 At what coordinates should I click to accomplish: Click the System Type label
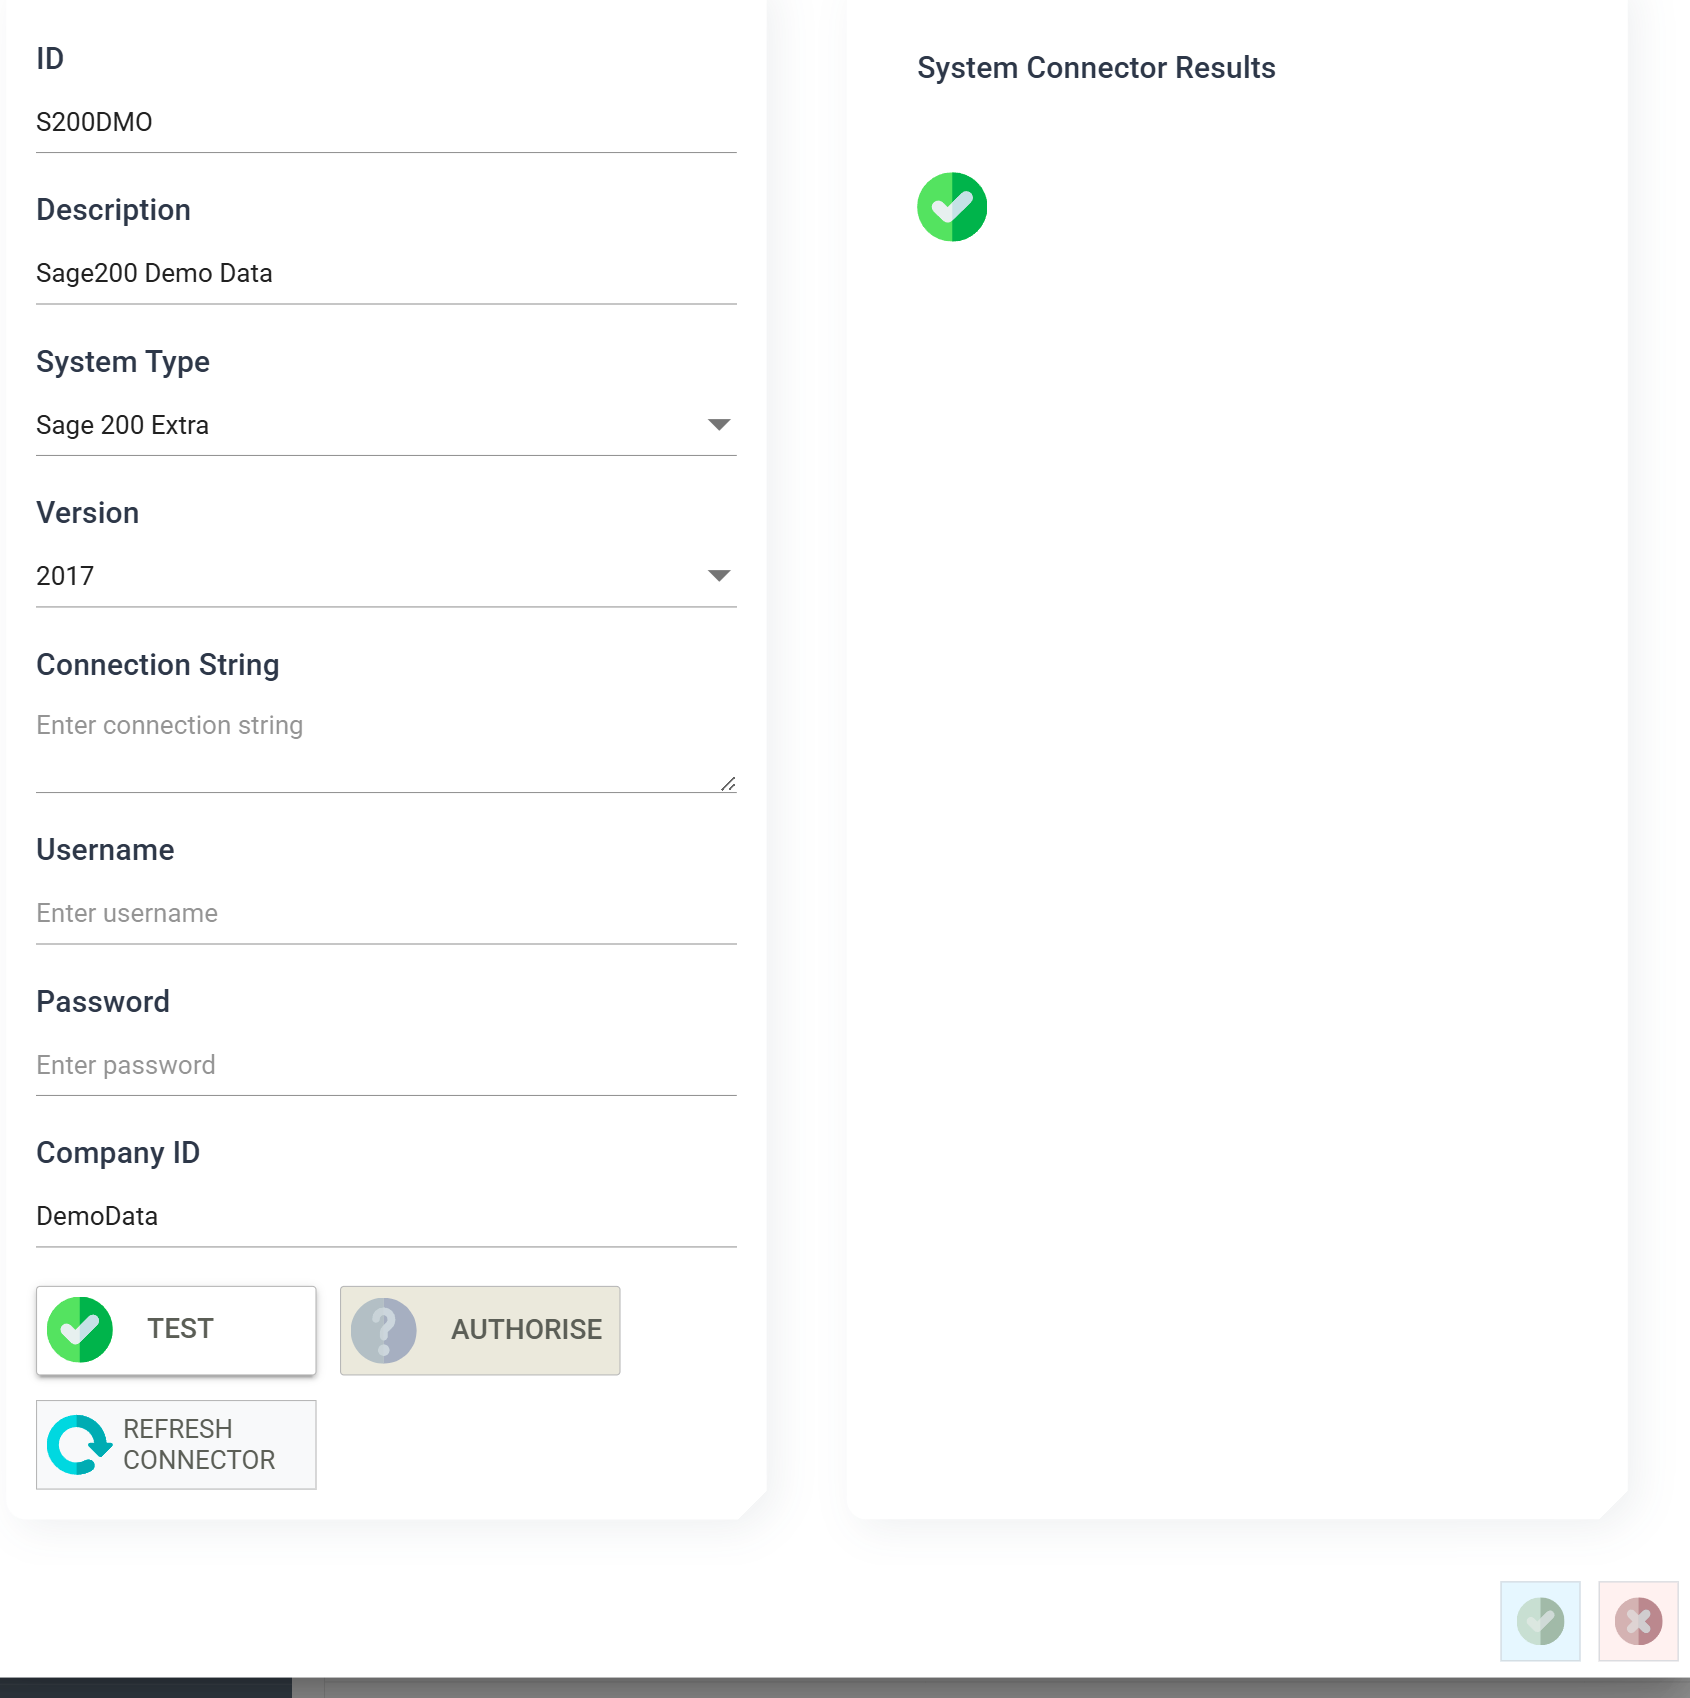tap(123, 362)
